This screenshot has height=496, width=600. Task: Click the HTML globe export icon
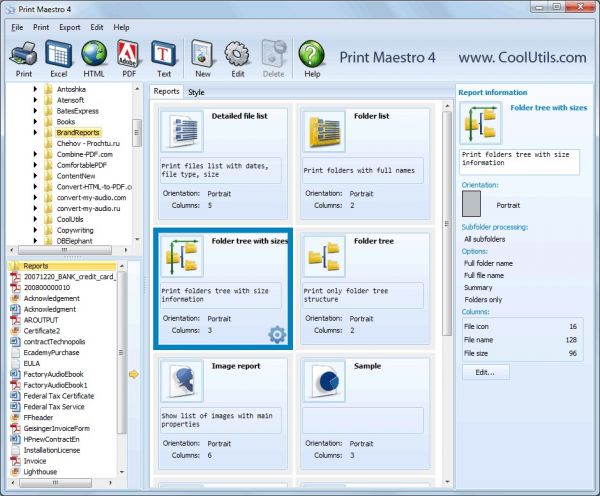pyautogui.click(x=94, y=58)
